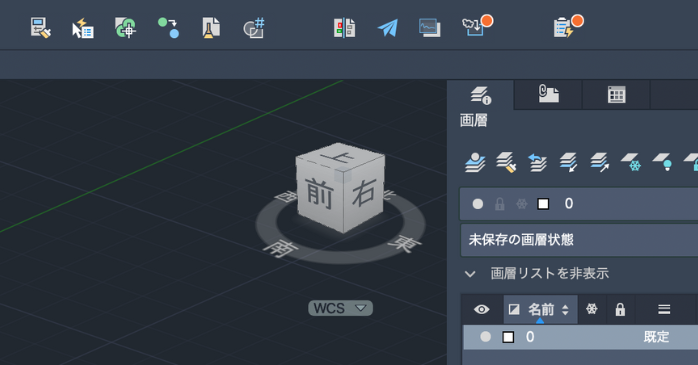Open the WCS coordinate system dropdown
This screenshot has width=698, height=365.
tap(341, 308)
